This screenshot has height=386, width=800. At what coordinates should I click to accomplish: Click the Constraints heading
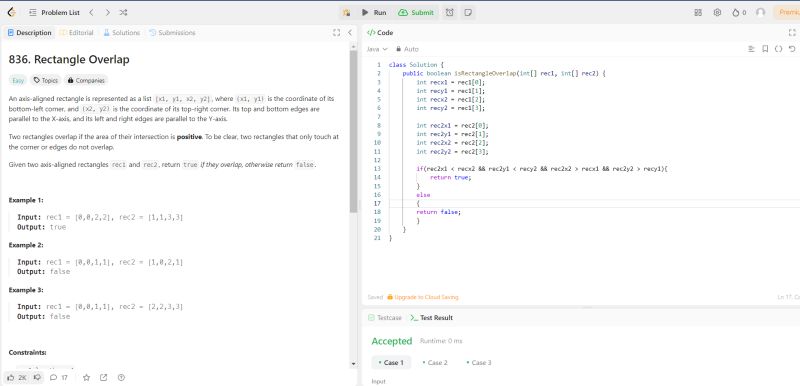point(28,352)
